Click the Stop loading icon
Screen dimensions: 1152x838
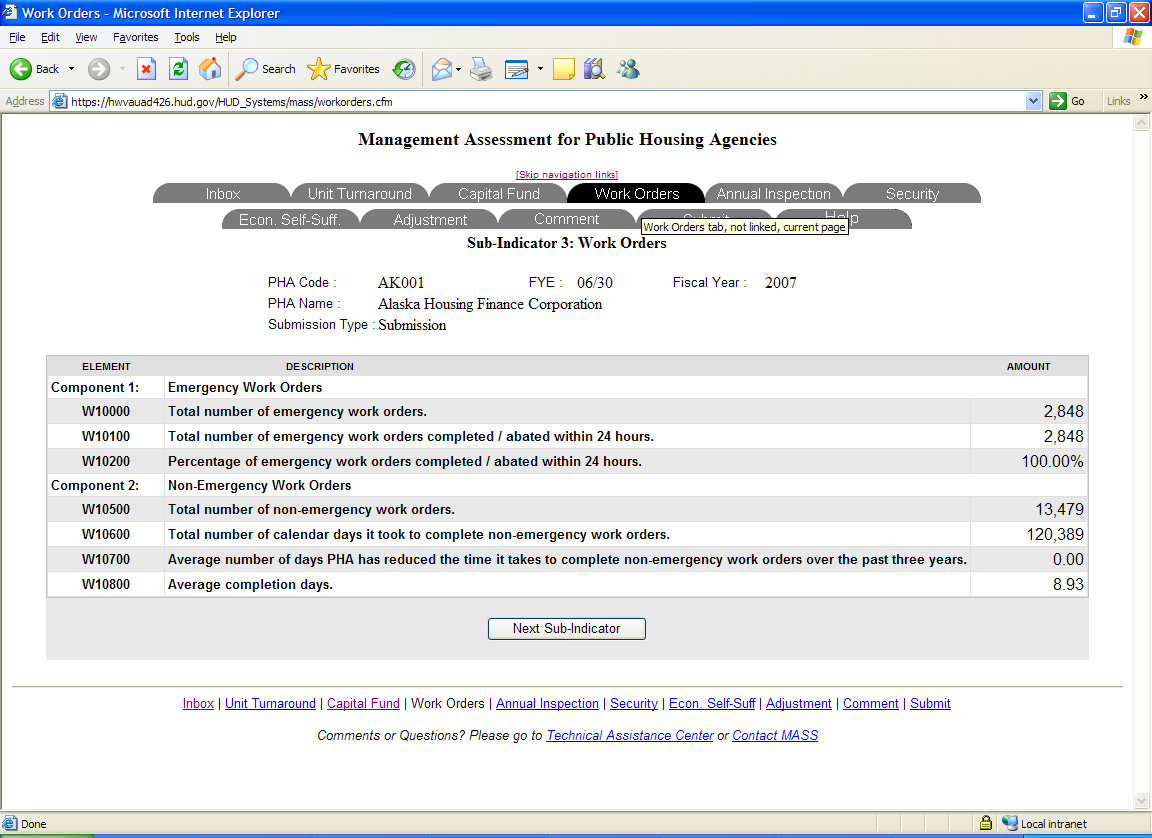tap(146, 69)
